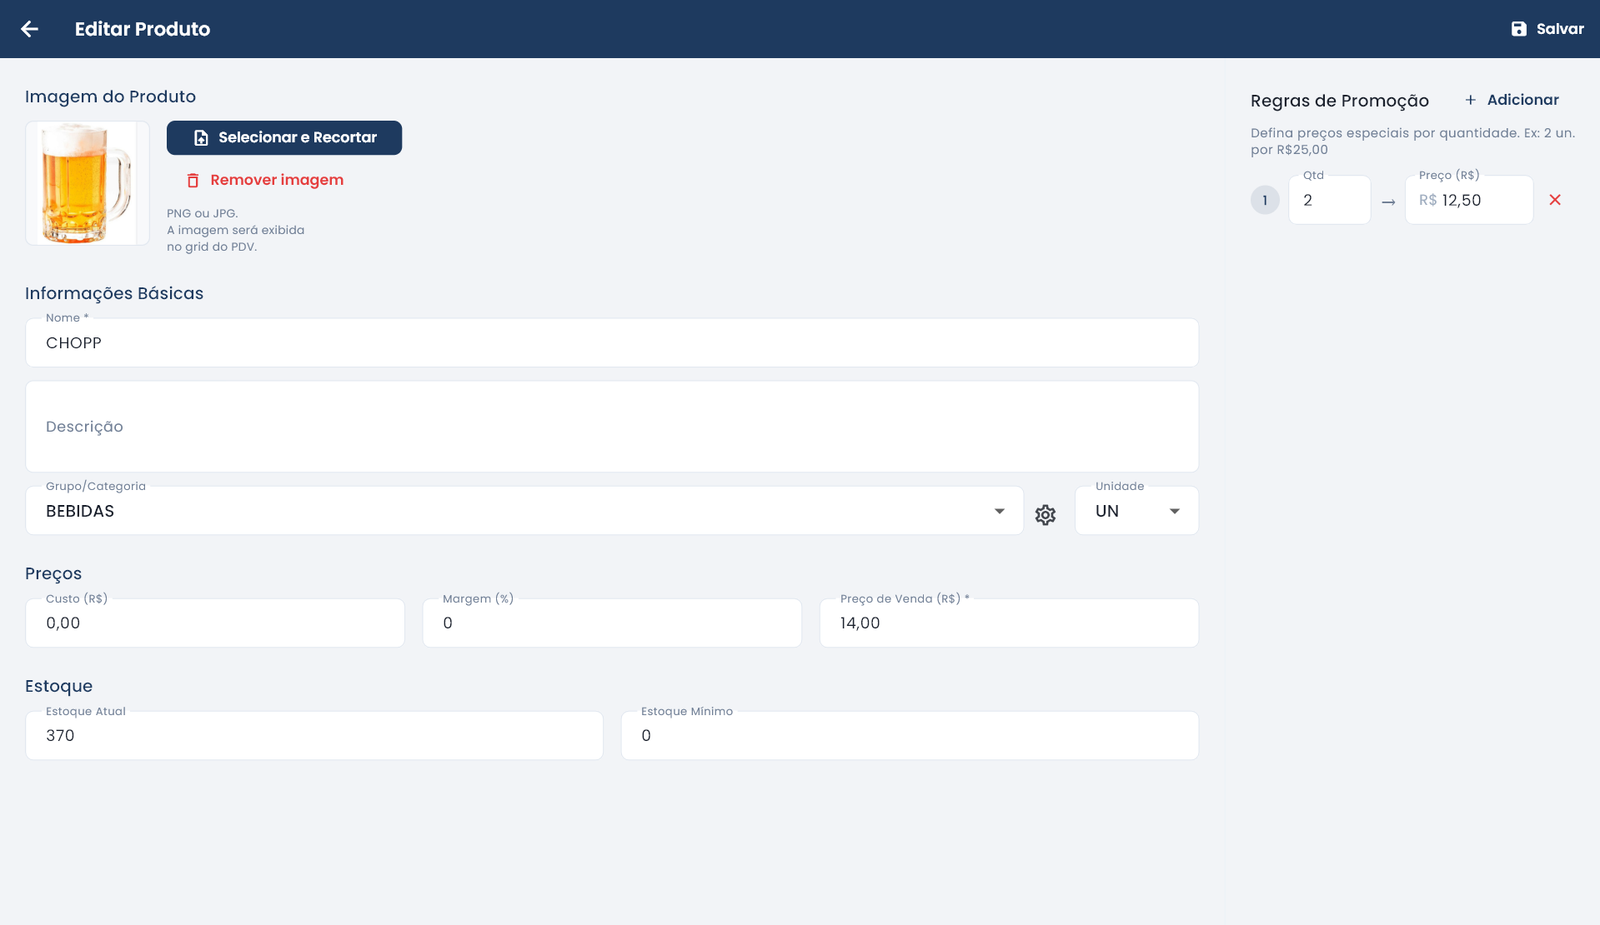Screen dimensions: 1600x925
Task: Delete promotion rule with red X
Action: click(x=1555, y=200)
